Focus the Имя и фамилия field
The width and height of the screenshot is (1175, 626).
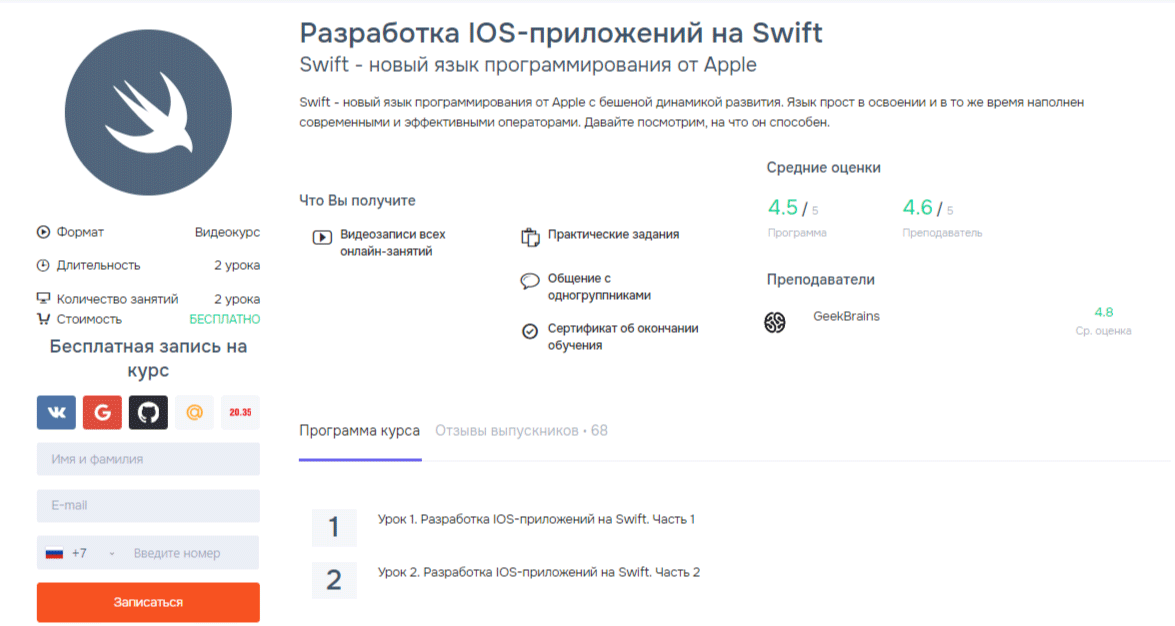148,459
